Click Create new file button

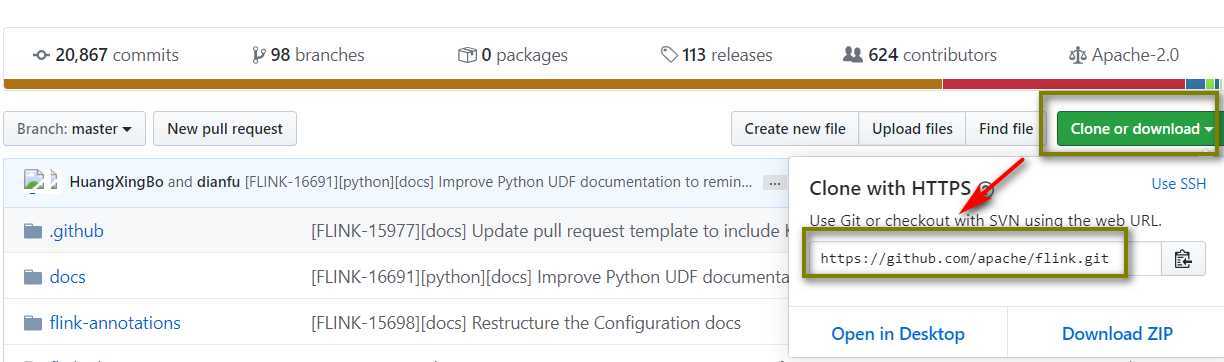pos(795,129)
